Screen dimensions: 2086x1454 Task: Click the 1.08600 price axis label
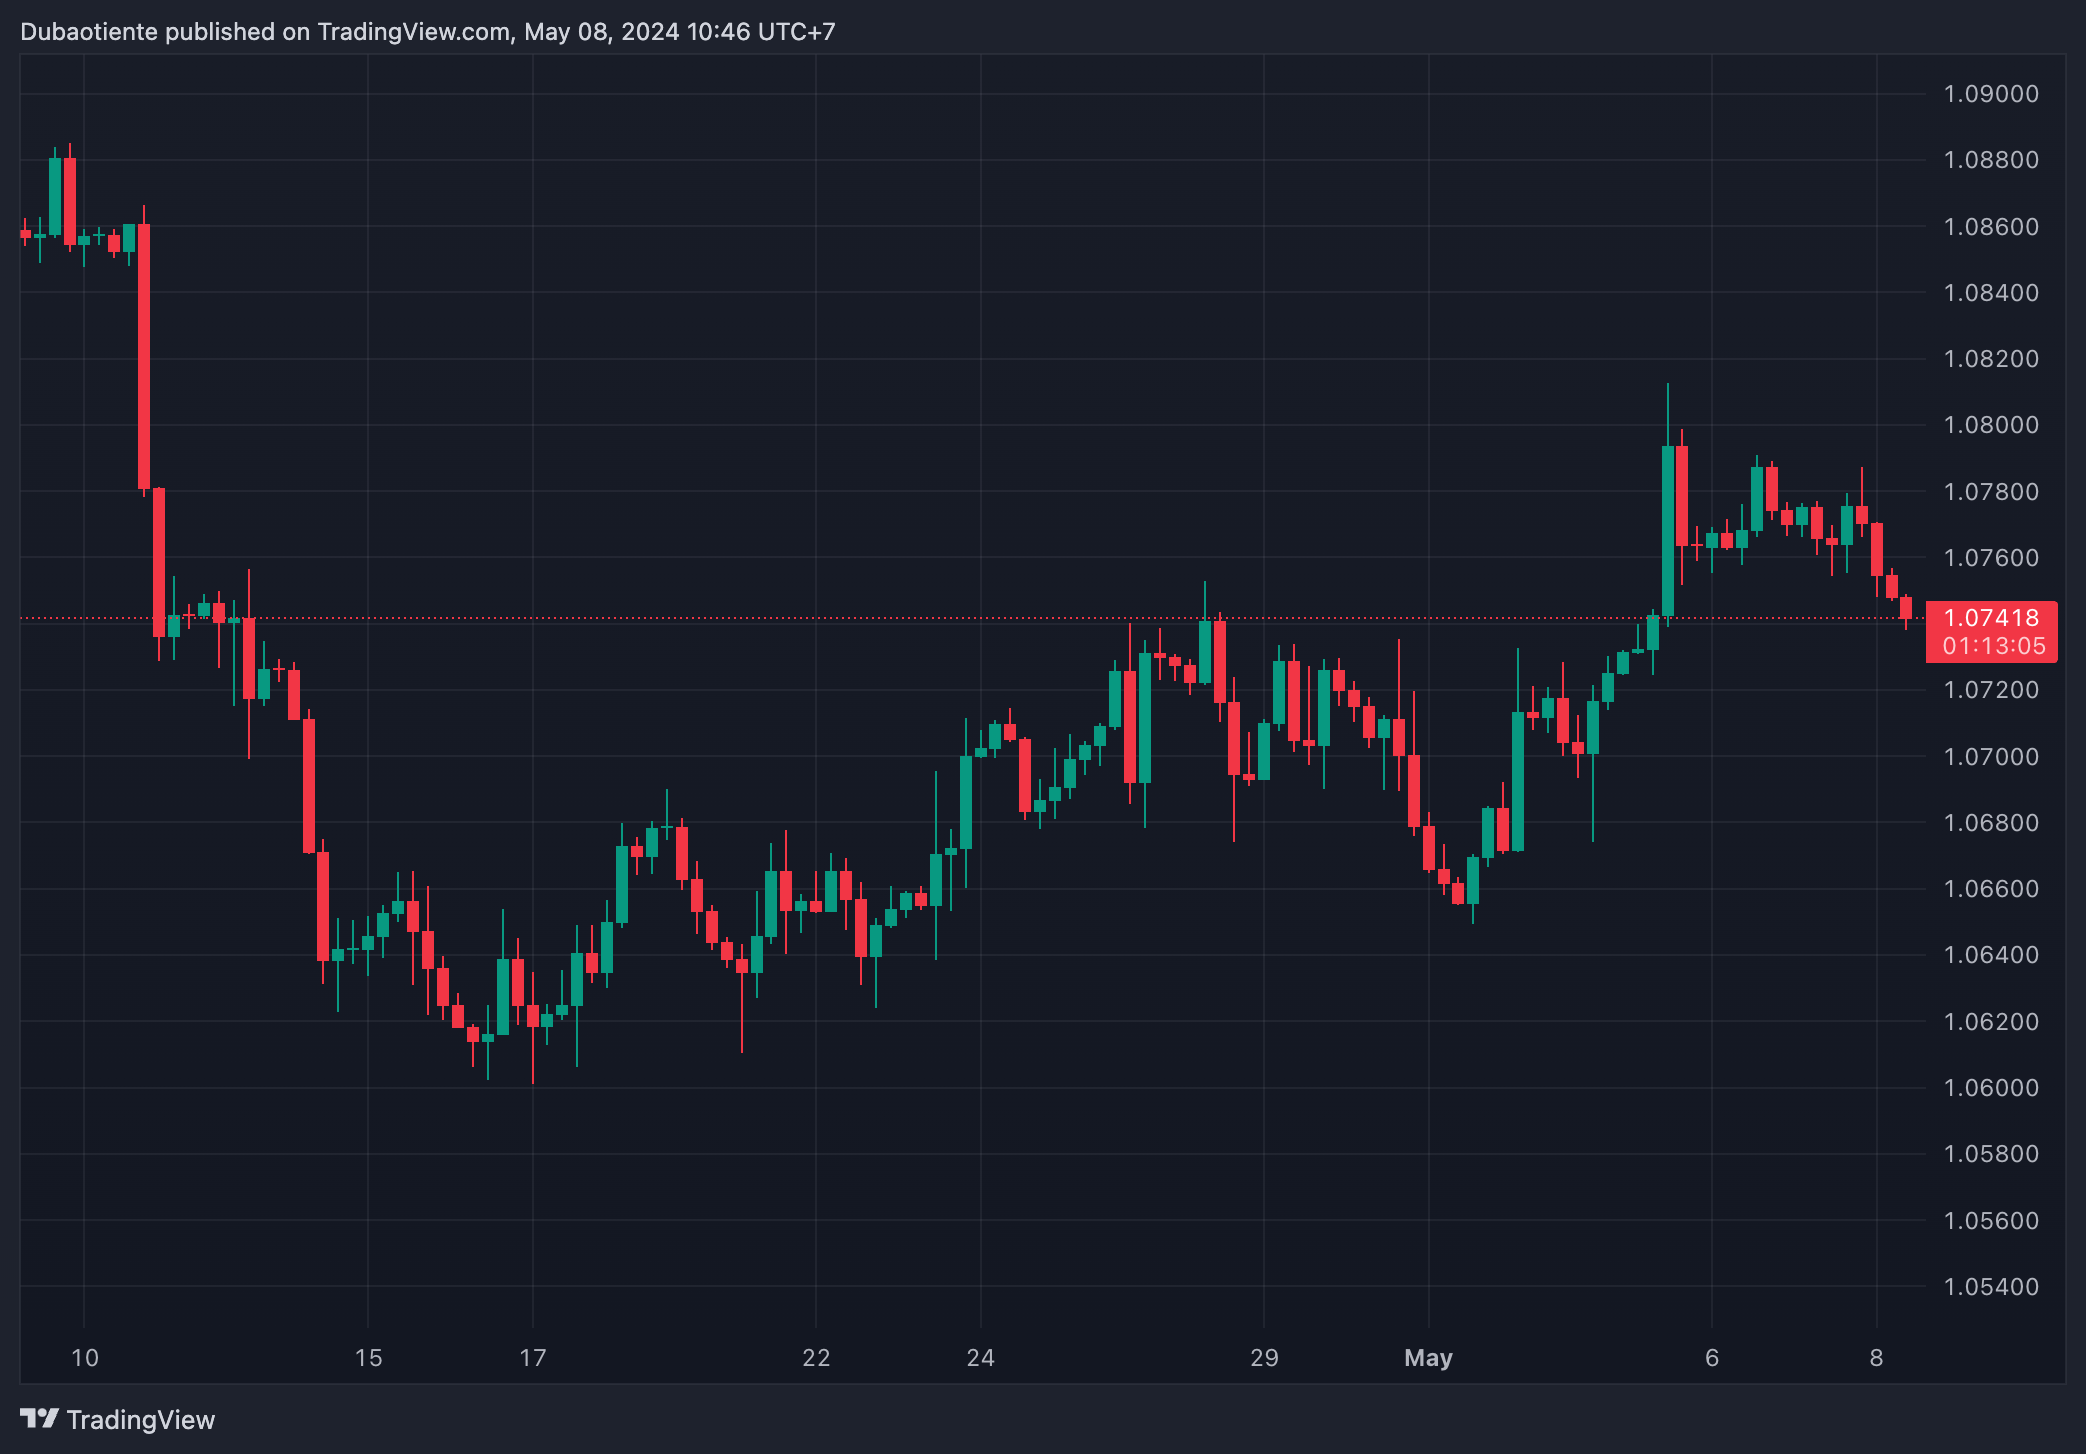point(1991,227)
